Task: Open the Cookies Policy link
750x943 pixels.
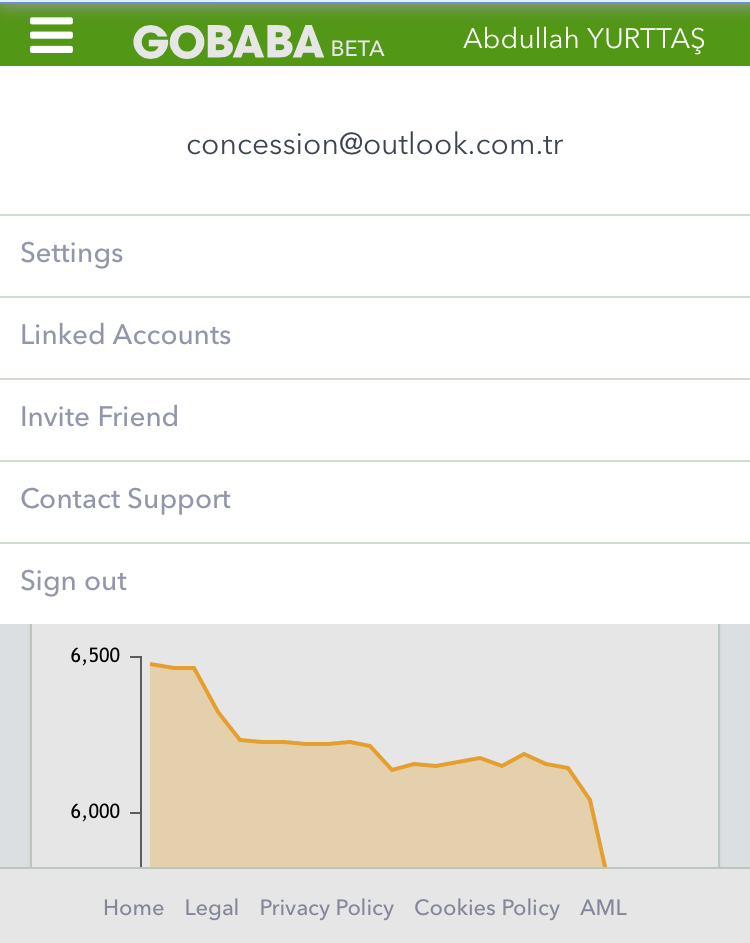Action: [487, 908]
